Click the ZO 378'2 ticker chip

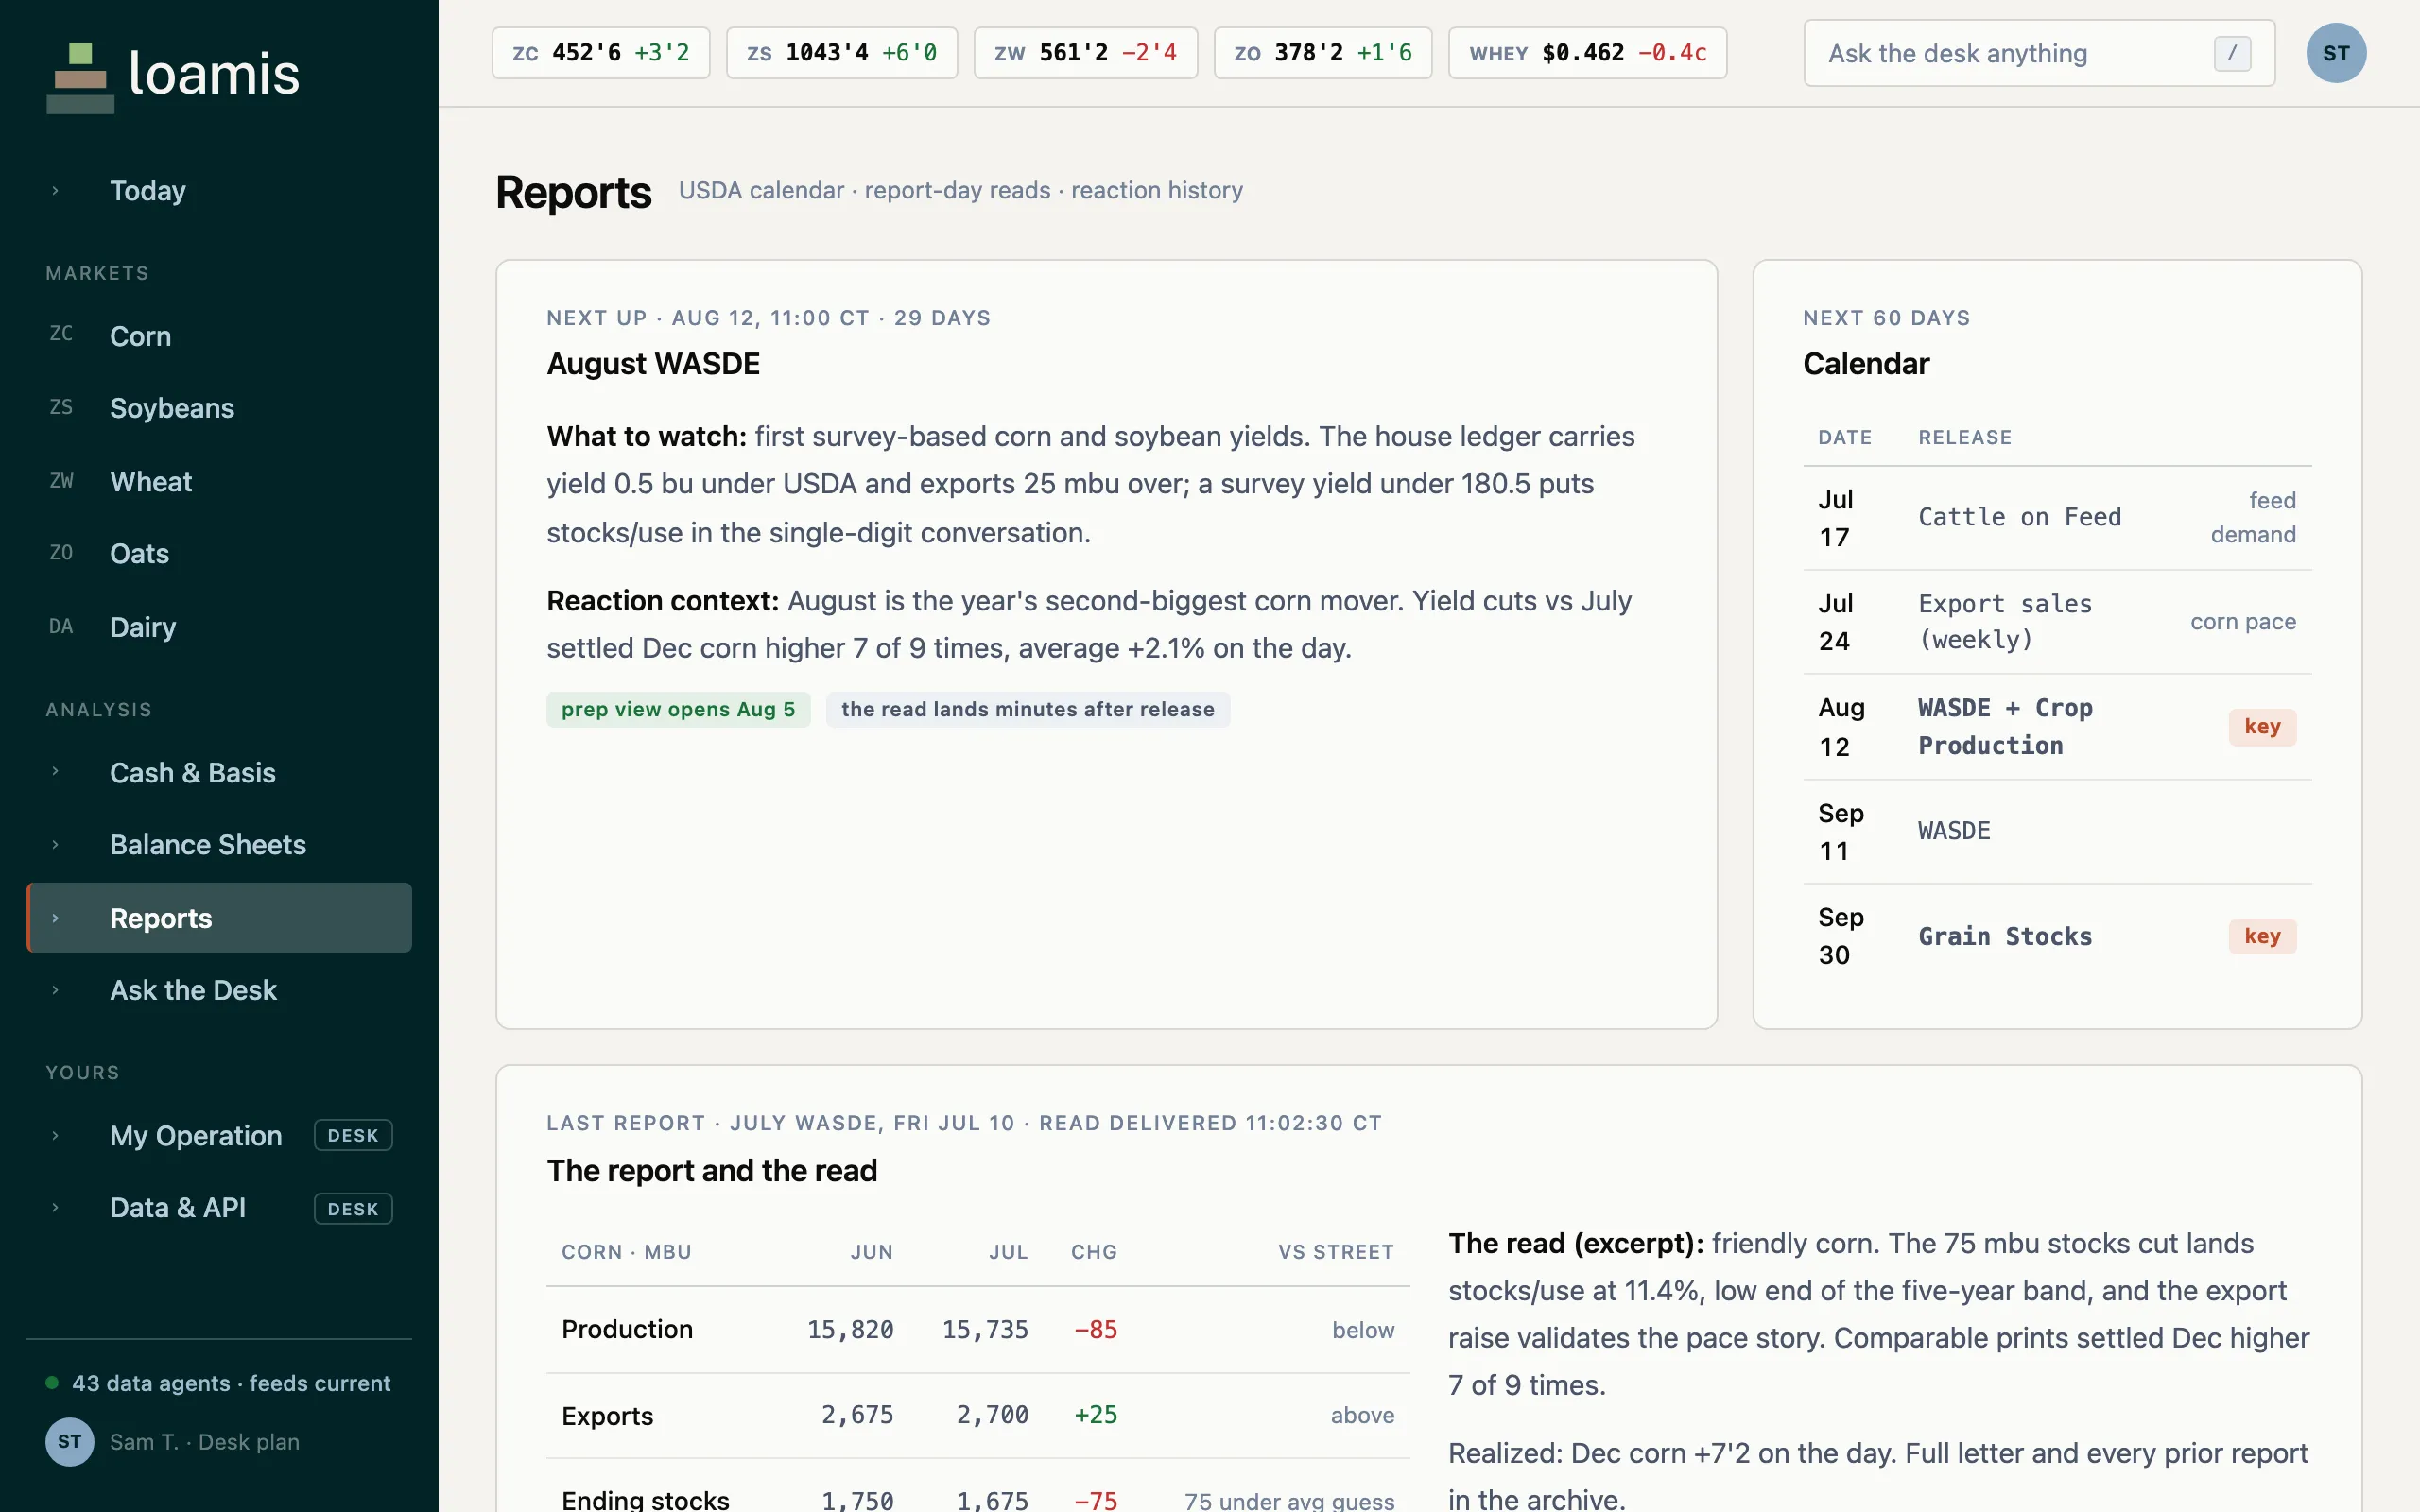[x=1323, y=53]
